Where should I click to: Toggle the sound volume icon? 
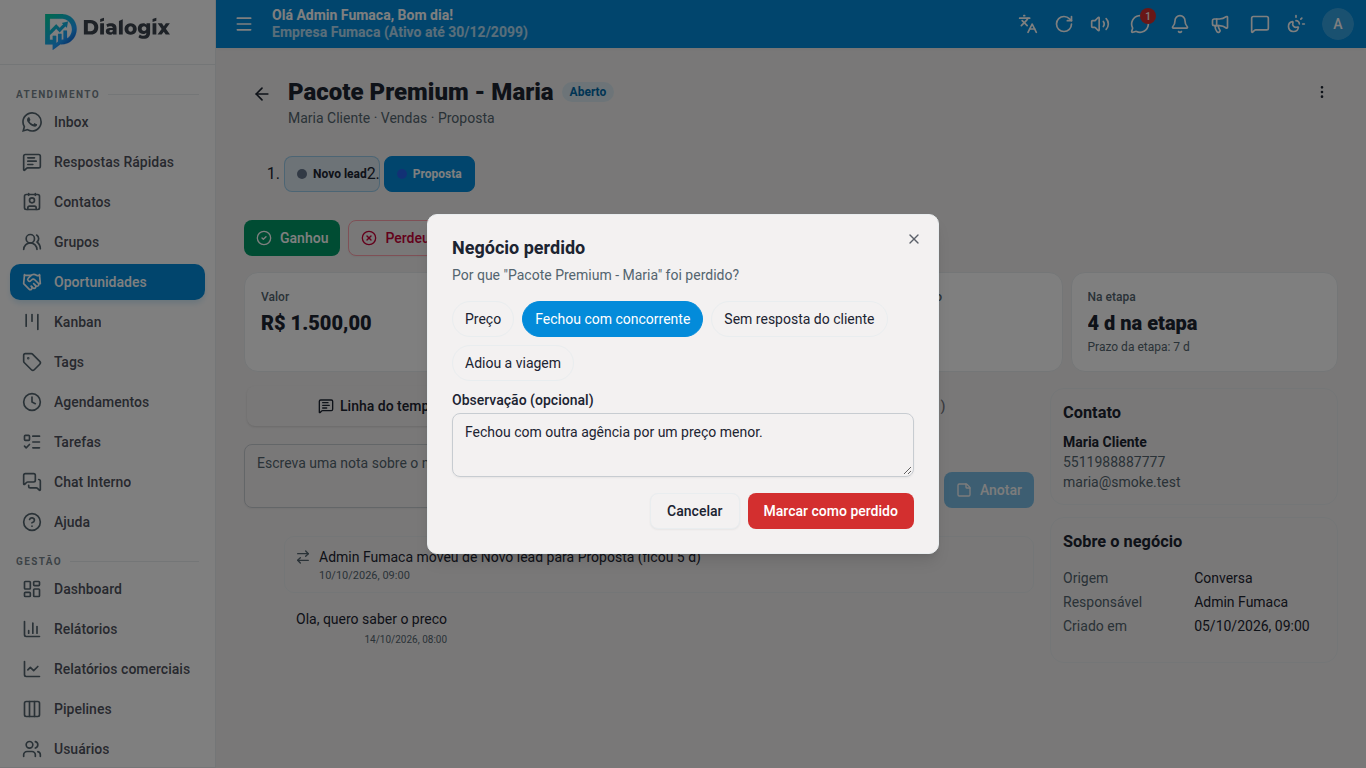1100,24
